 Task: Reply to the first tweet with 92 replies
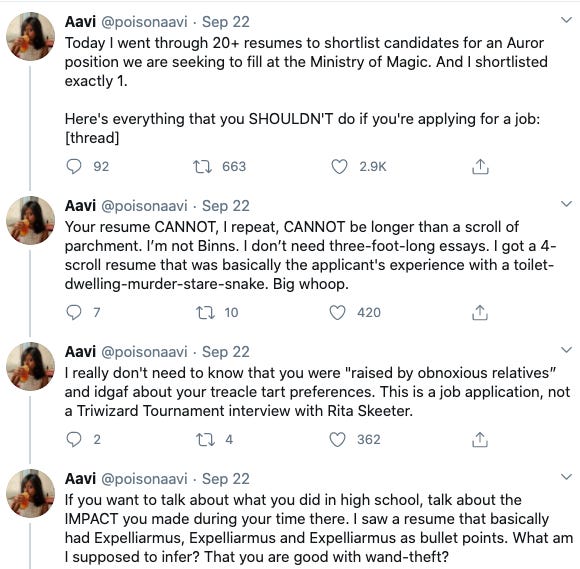click(74, 166)
